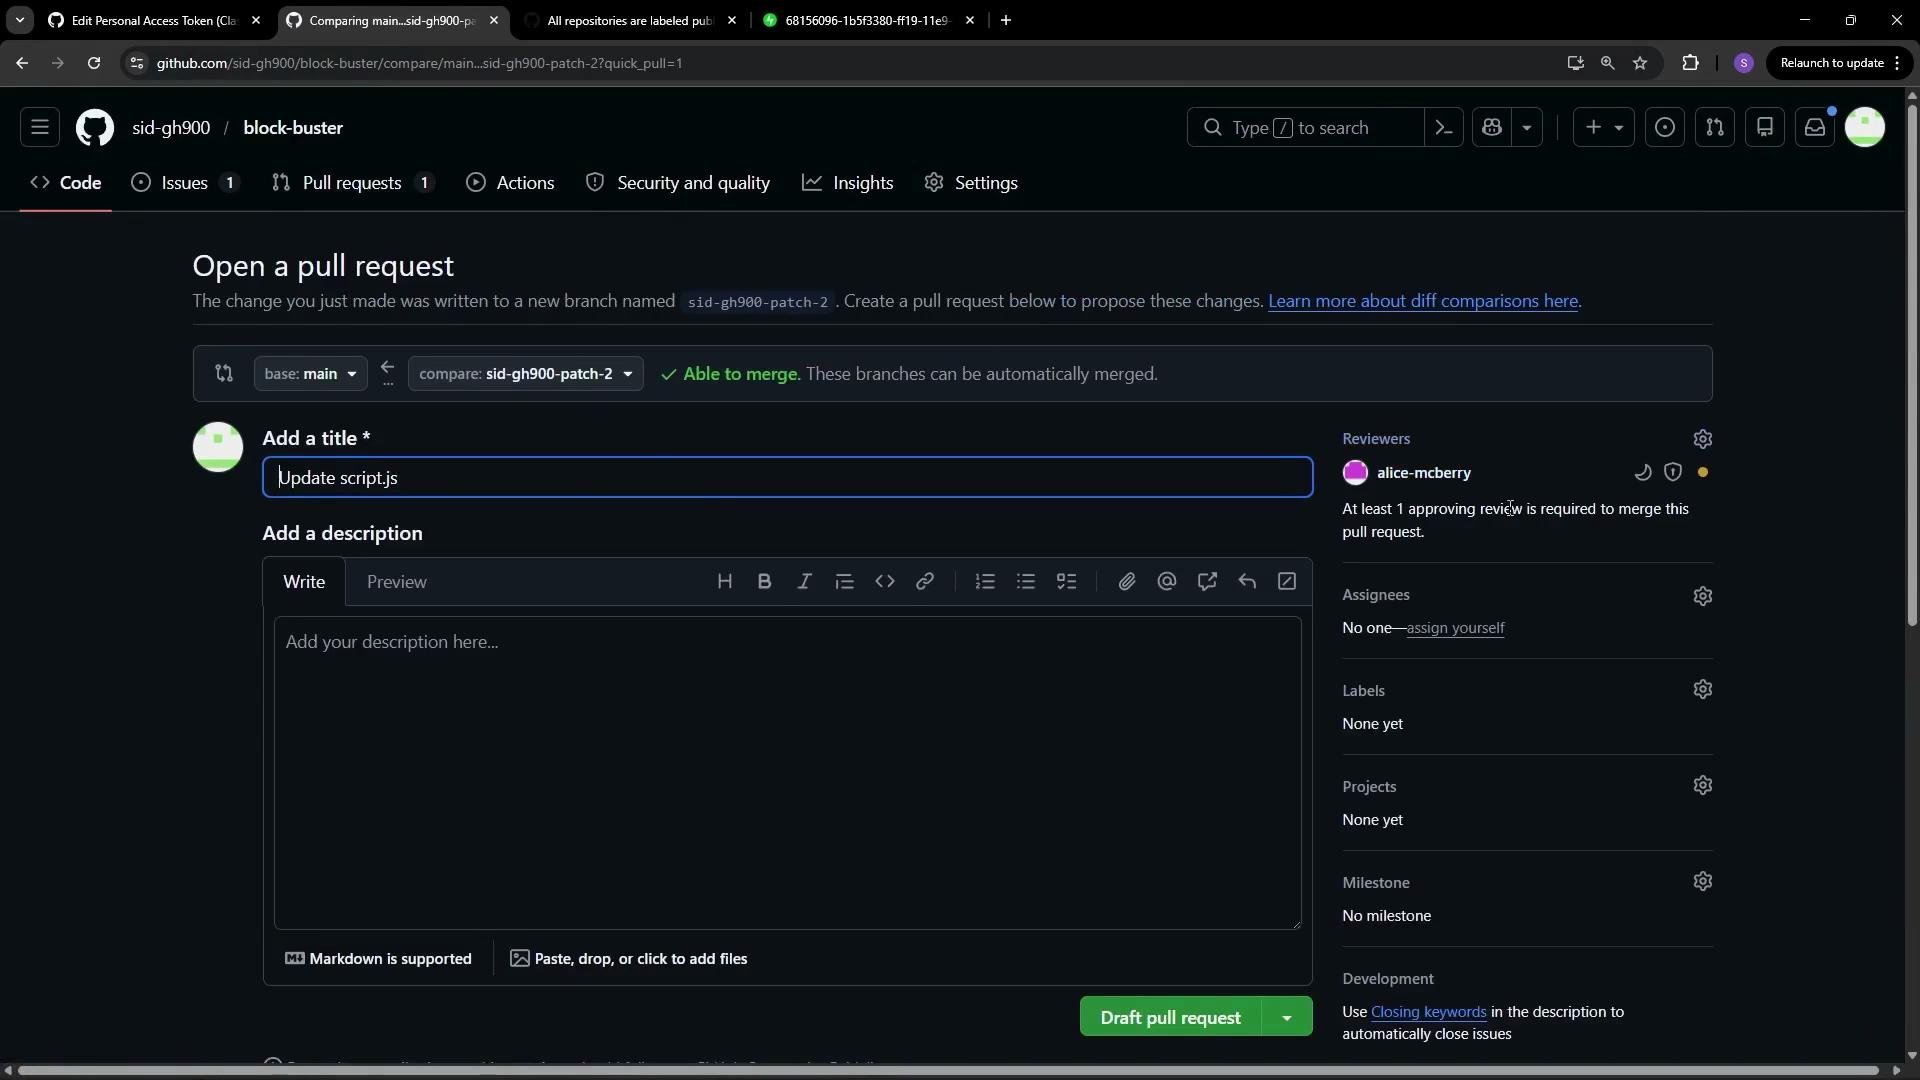This screenshot has width=1920, height=1080.
Task: Open Copilot chat icon
Action: 1493,128
